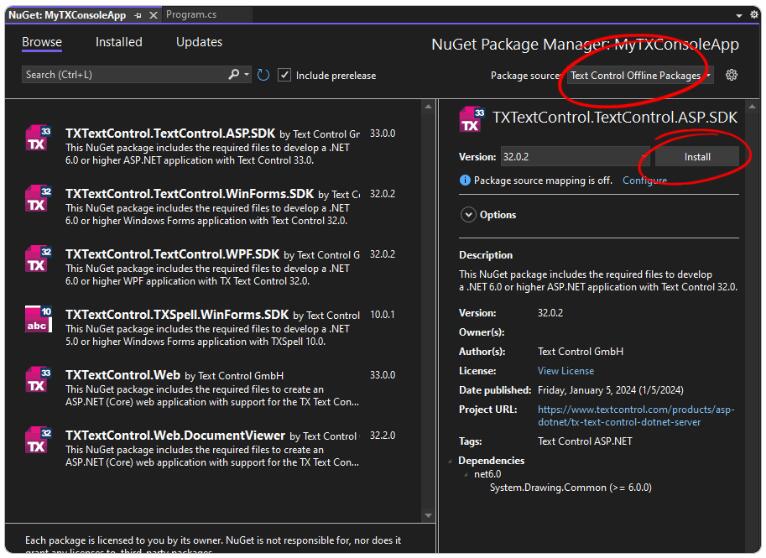Click version 10.0.1 of TXSpell row
The height and width of the screenshot is (558, 766).
pyautogui.click(x=383, y=315)
